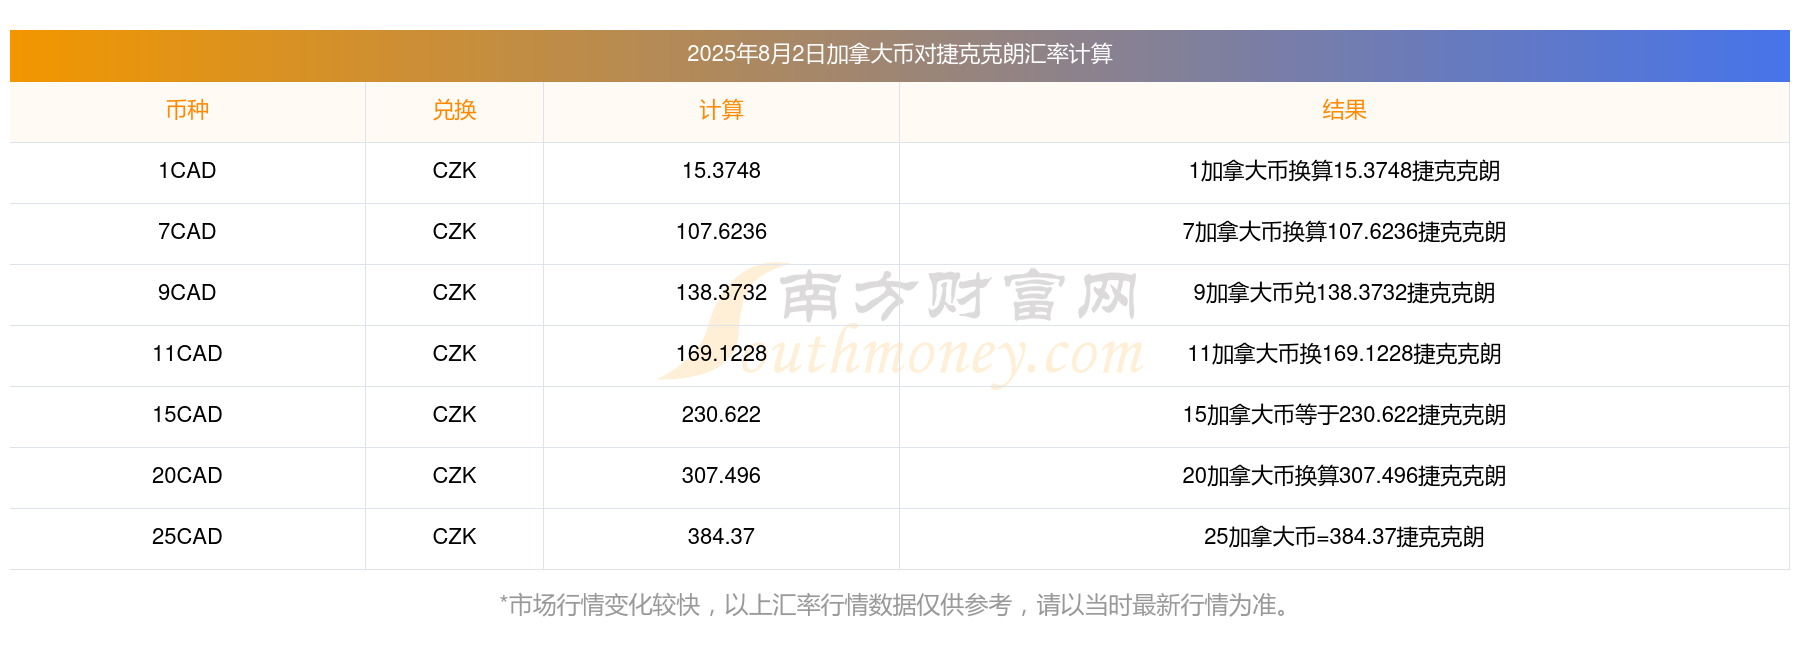
Task: Select the '11CAD' cell
Action: (x=187, y=354)
